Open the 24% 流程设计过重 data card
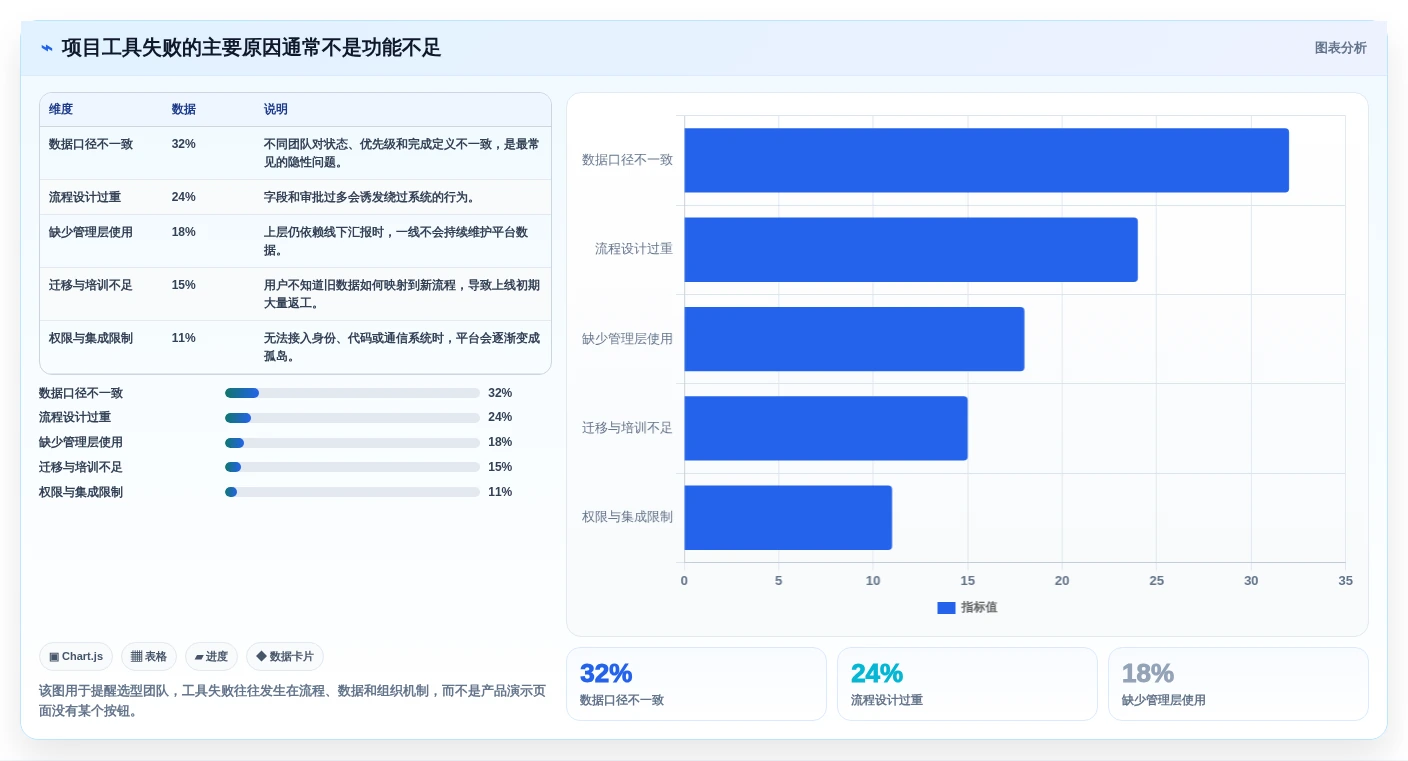 click(x=967, y=684)
